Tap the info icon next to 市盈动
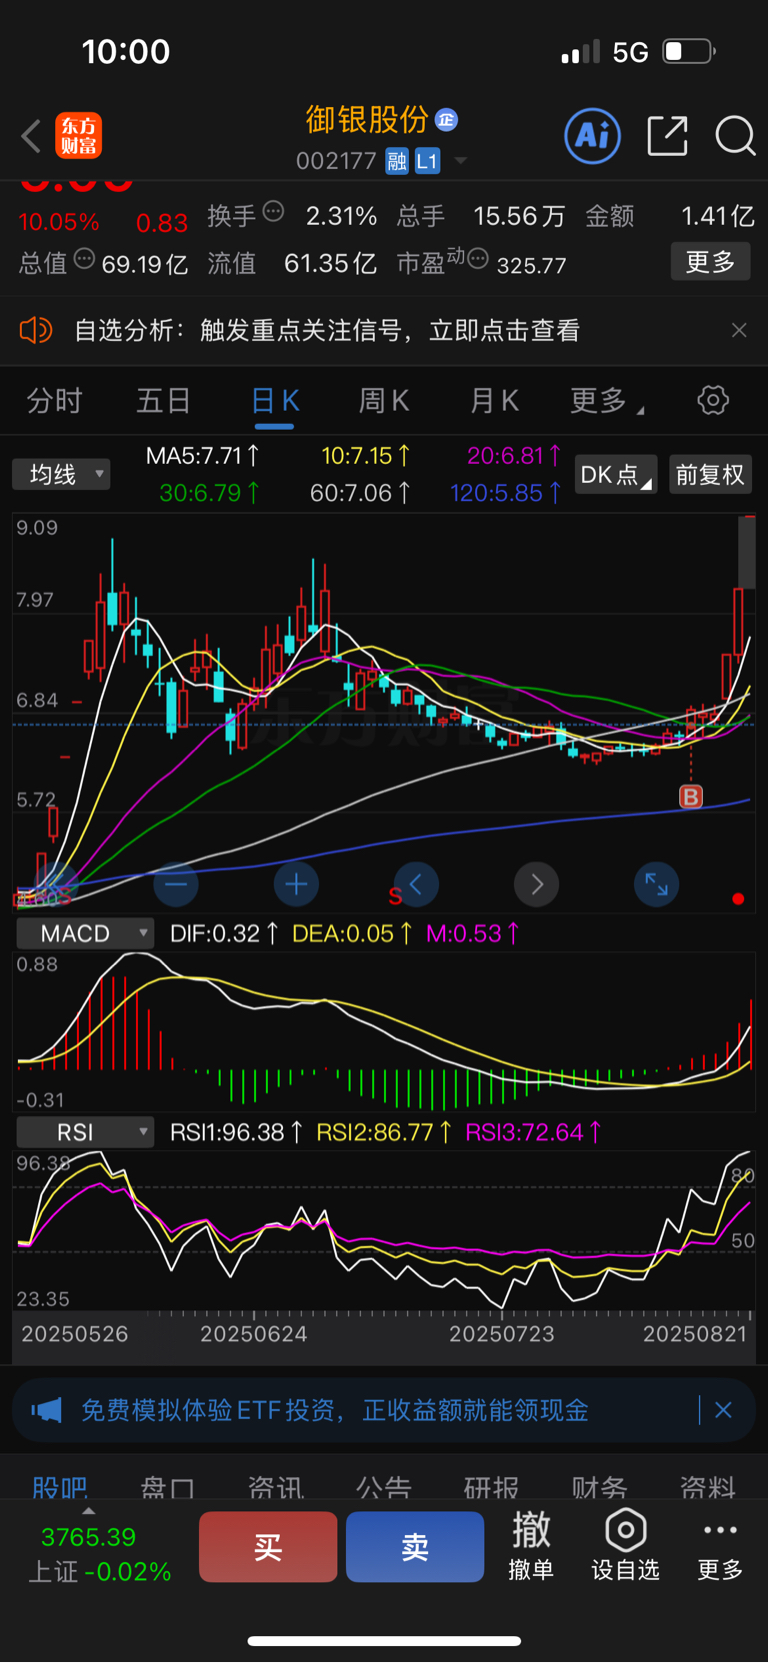The height and width of the screenshot is (1663, 768). point(478,259)
